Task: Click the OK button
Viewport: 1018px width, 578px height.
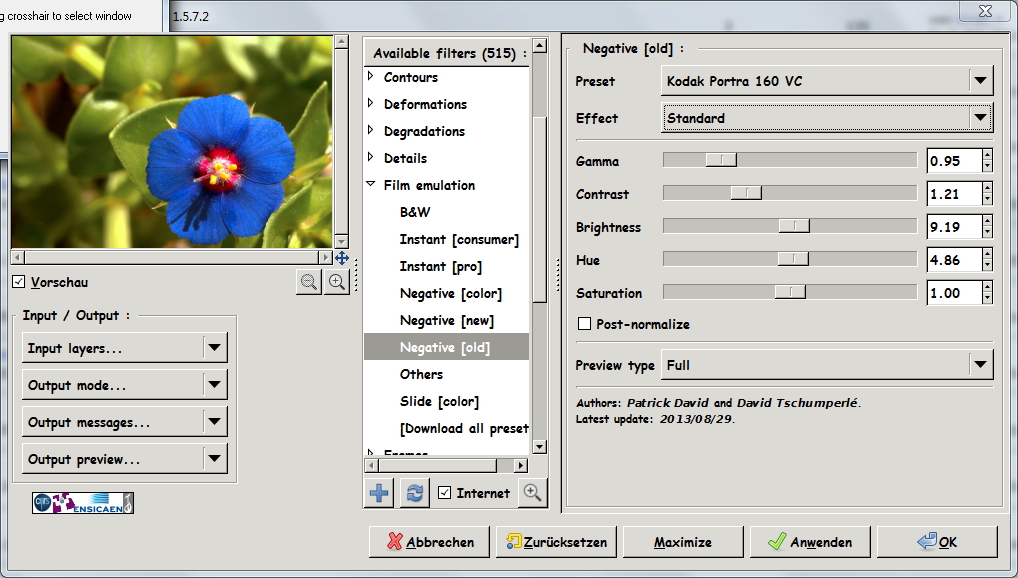Action: (937, 542)
